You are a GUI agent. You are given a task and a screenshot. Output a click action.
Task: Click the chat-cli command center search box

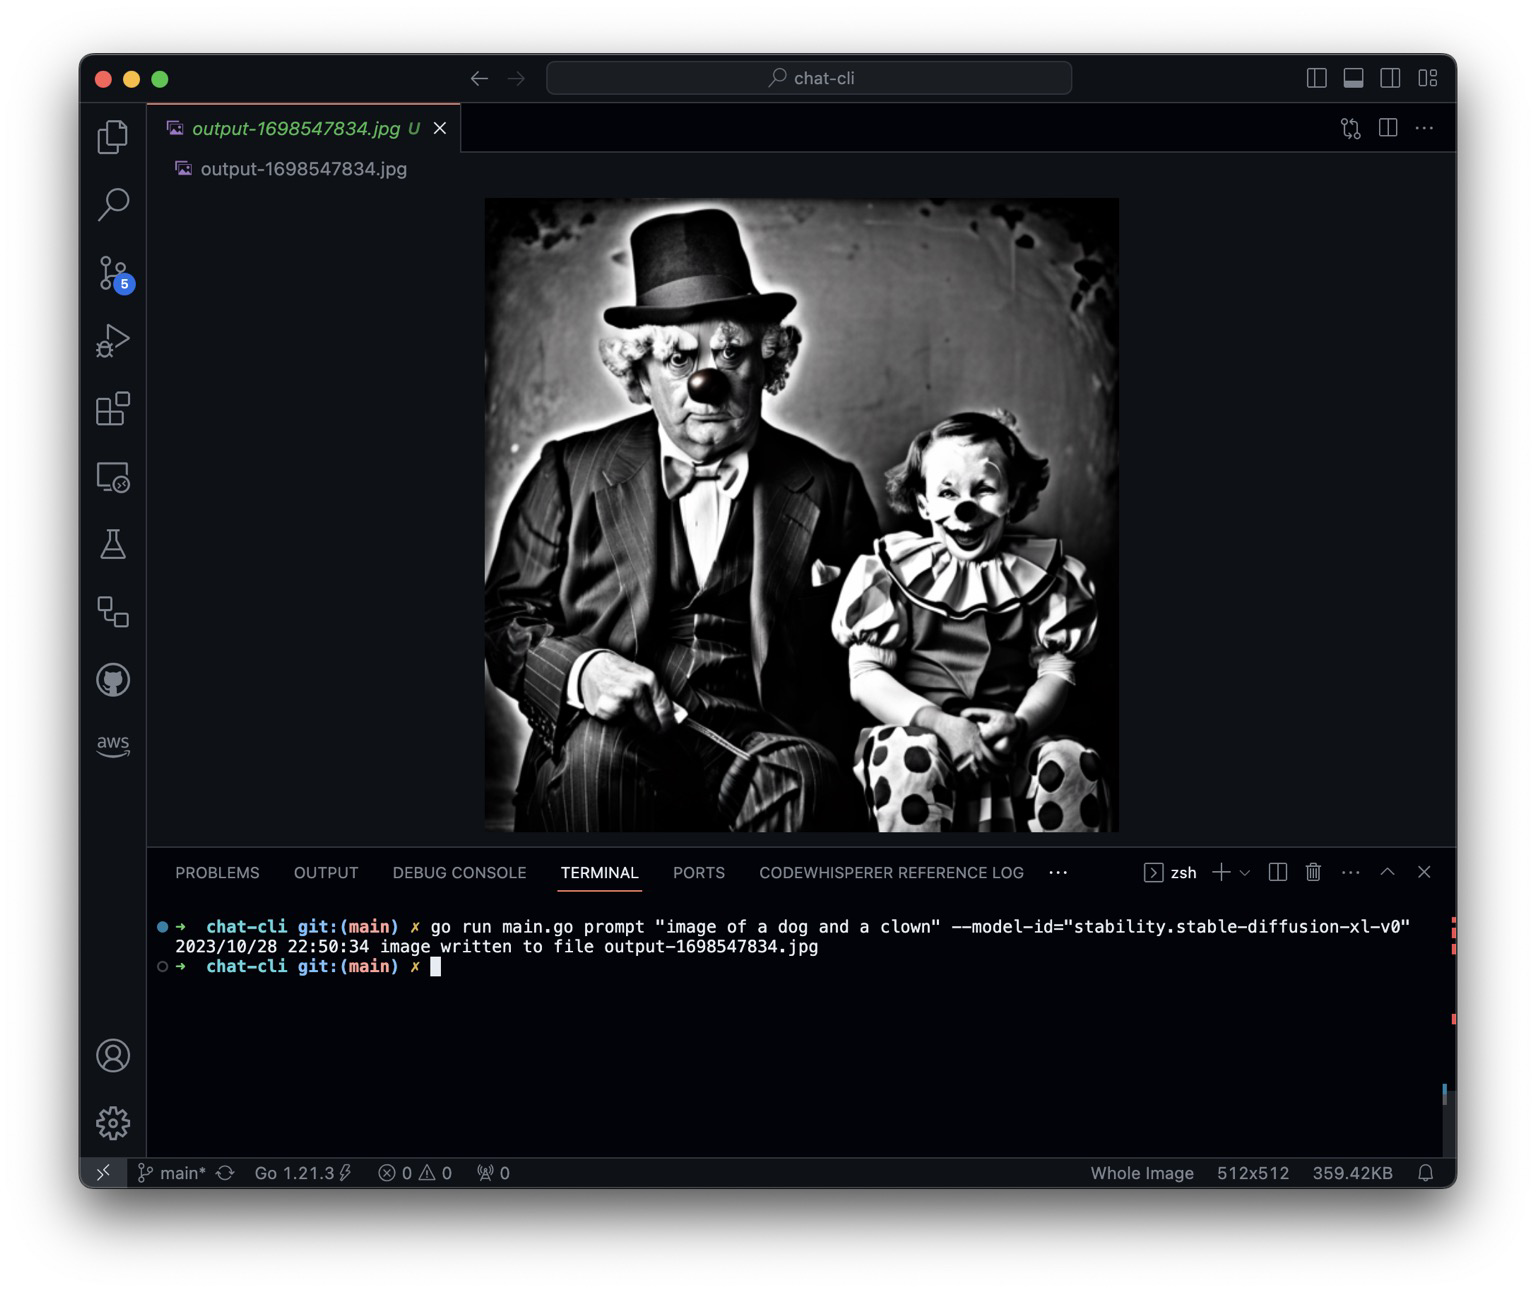[x=809, y=78]
